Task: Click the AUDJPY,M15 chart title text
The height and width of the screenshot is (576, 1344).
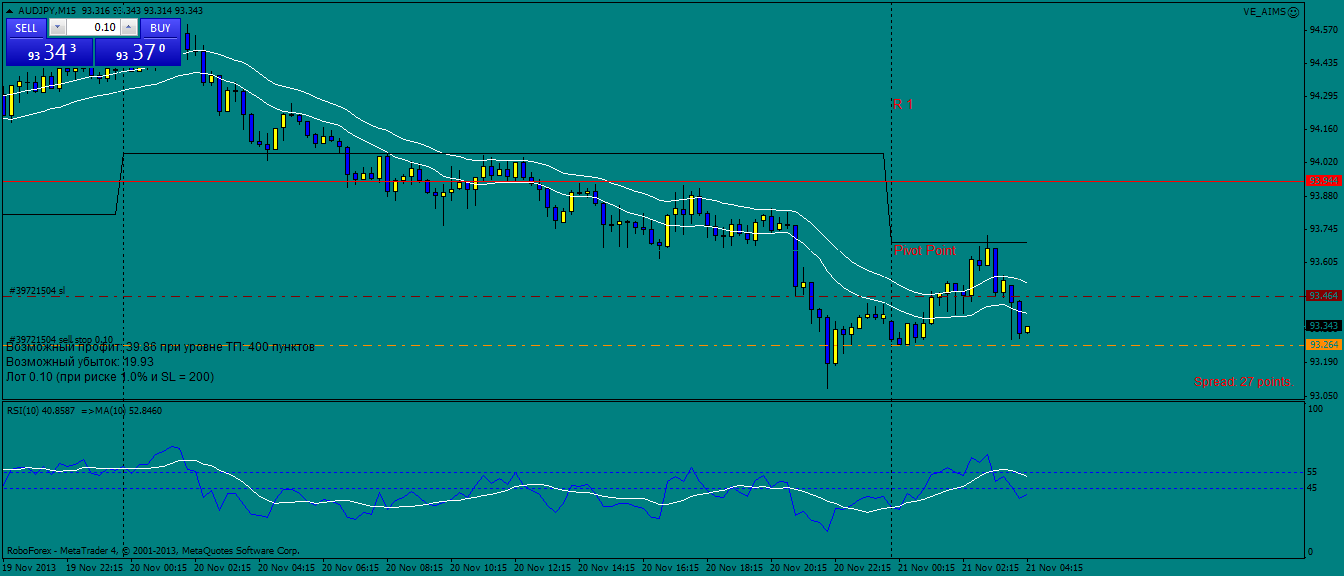Action: (47, 10)
